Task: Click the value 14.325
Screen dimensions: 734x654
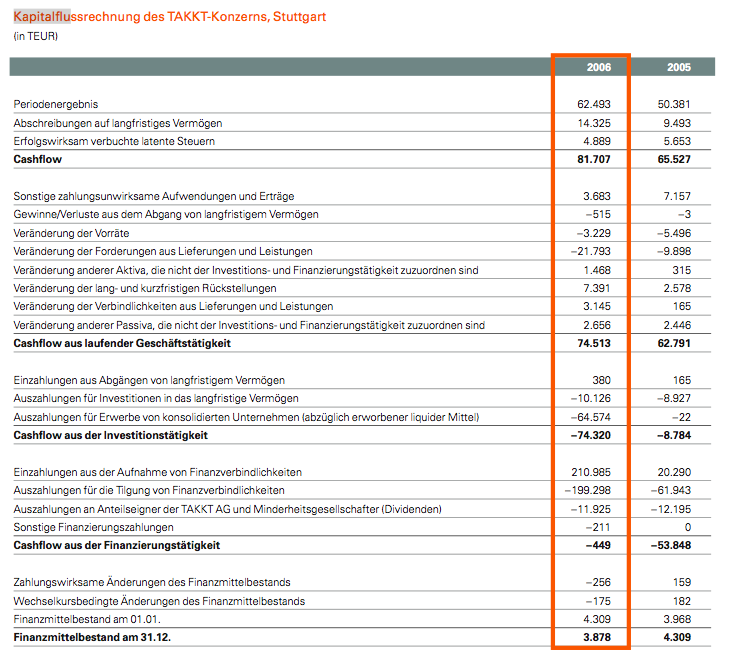Action: [x=594, y=123]
